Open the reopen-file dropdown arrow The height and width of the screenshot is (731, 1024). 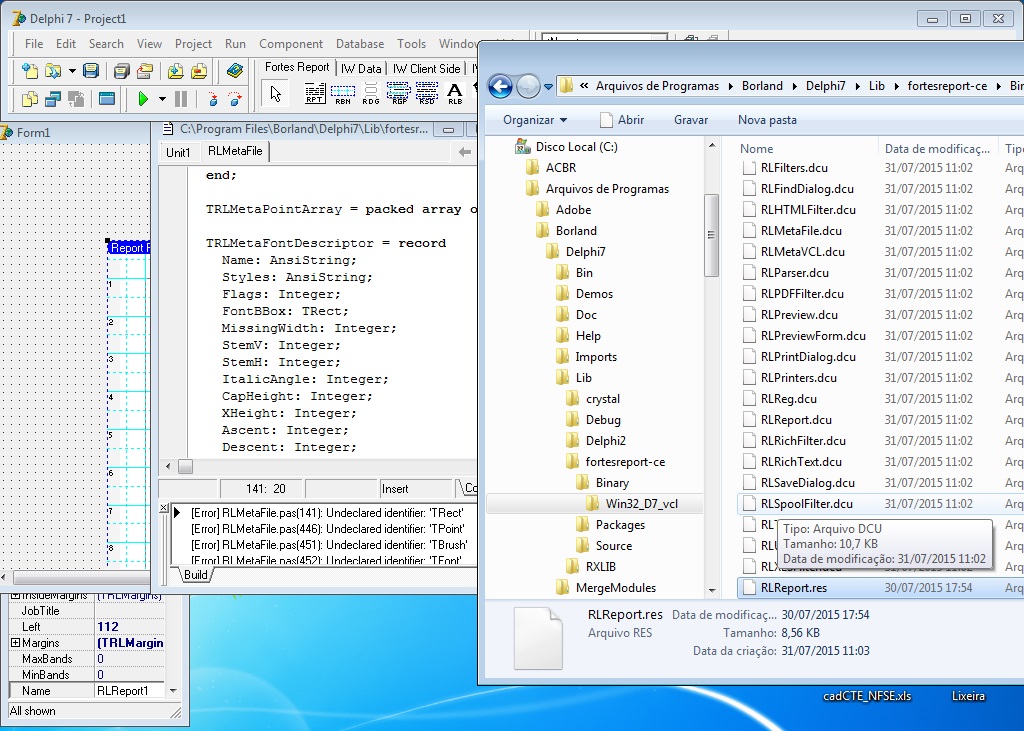click(72, 71)
